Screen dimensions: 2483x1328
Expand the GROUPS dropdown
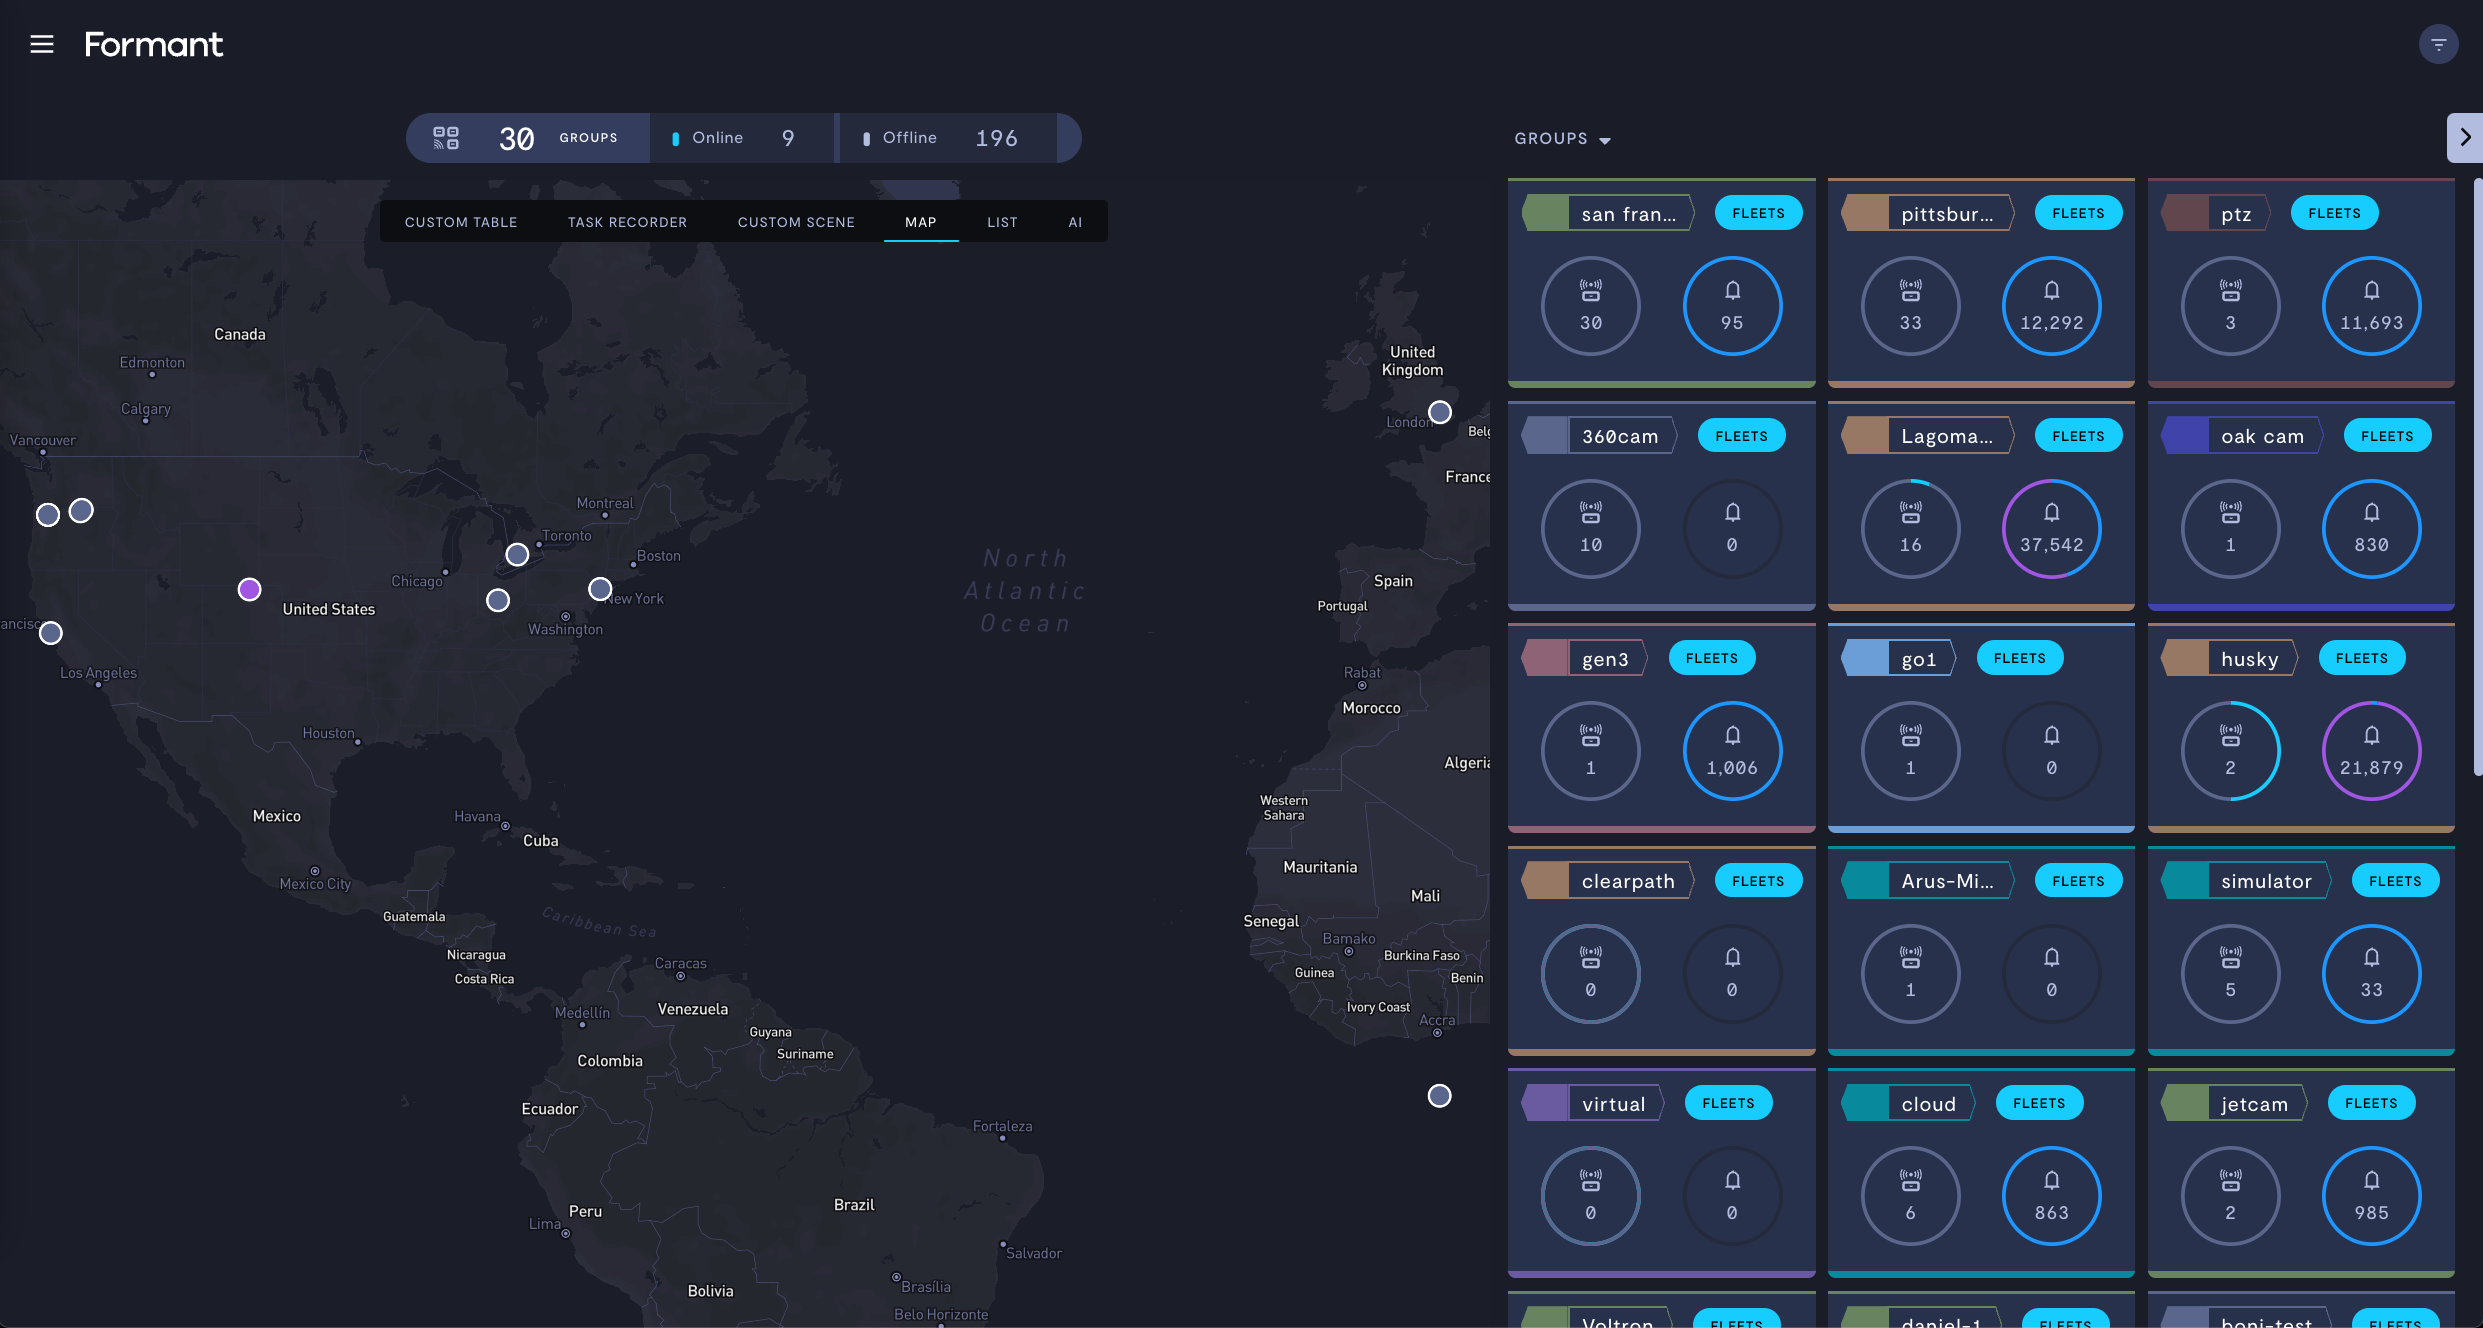coord(1563,139)
